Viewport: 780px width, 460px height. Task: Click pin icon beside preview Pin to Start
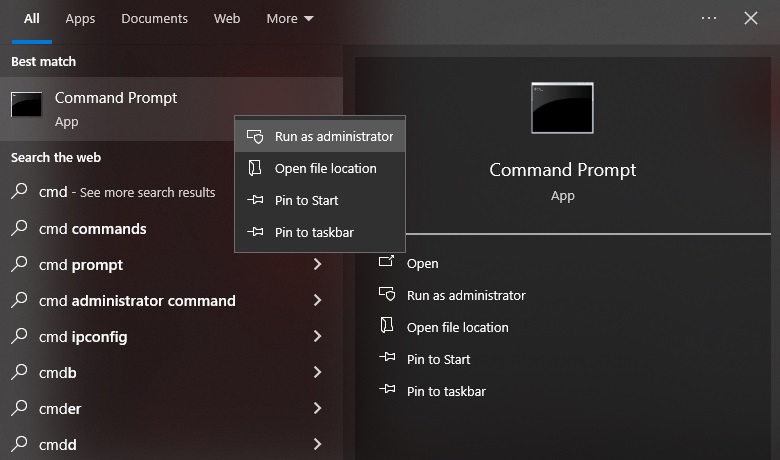387,357
